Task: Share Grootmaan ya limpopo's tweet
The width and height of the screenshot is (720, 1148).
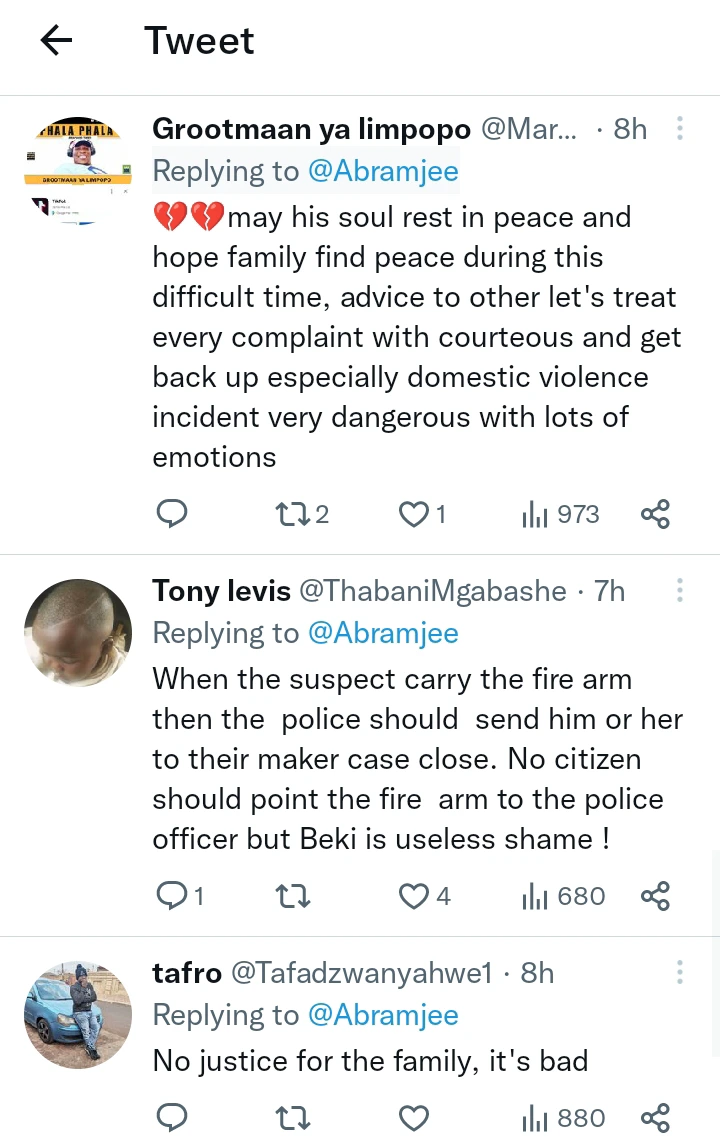Action: [x=655, y=514]
